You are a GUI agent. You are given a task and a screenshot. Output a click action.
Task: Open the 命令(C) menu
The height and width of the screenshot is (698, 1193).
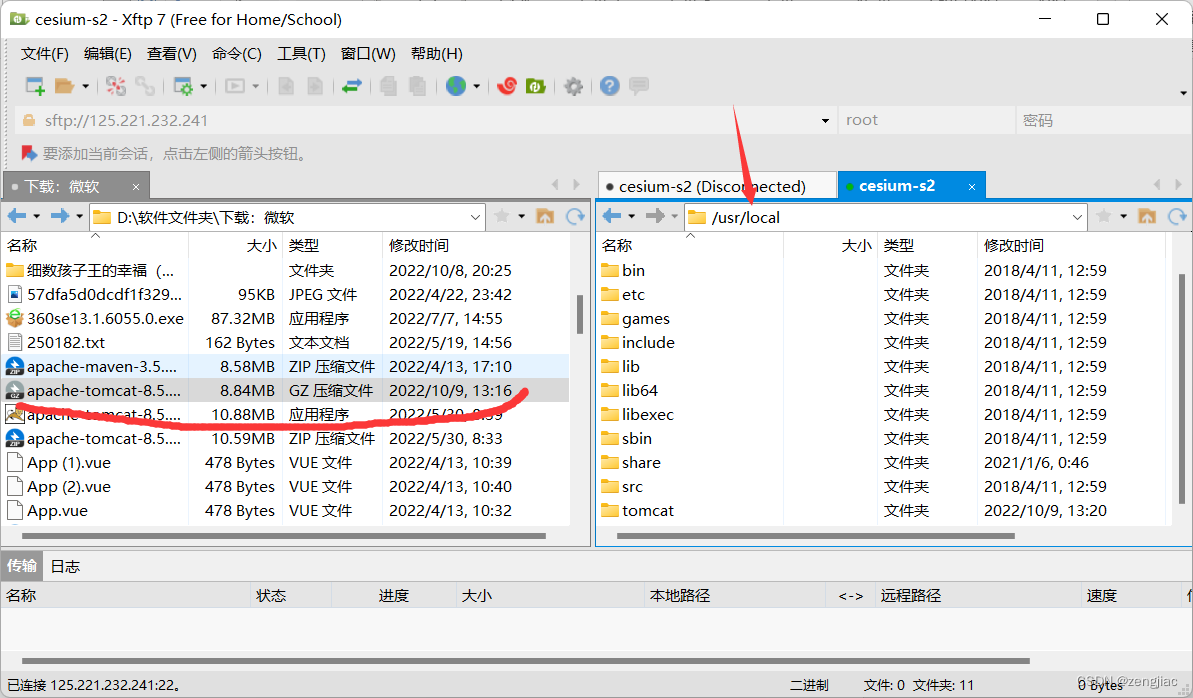click(237, 54)
